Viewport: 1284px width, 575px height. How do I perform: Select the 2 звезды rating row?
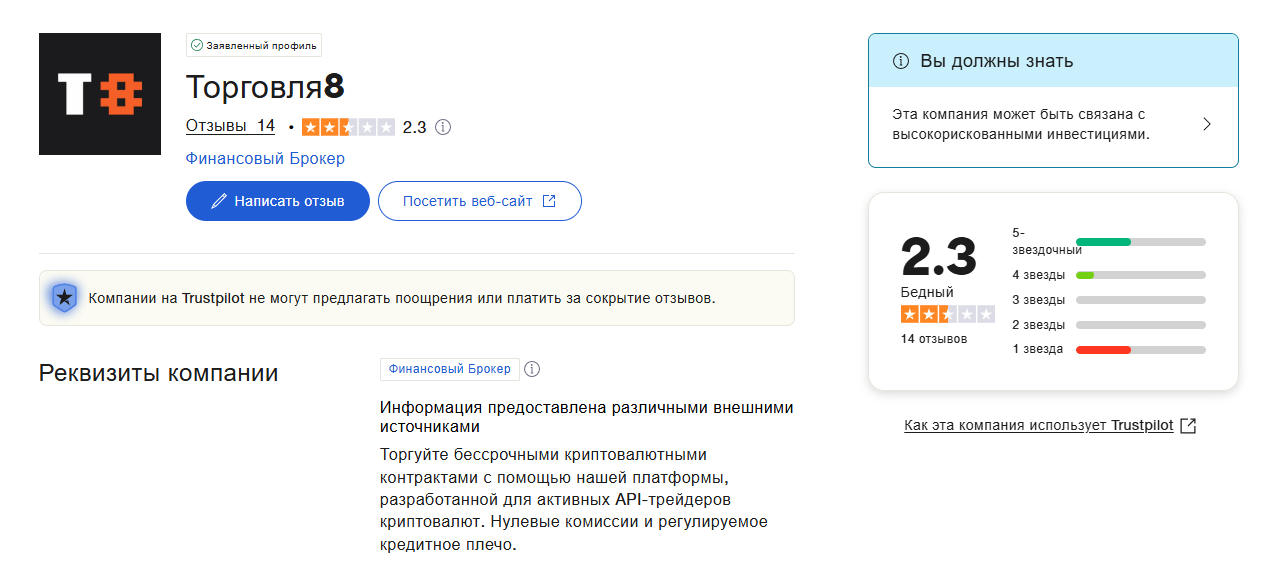click(1108, 325)
